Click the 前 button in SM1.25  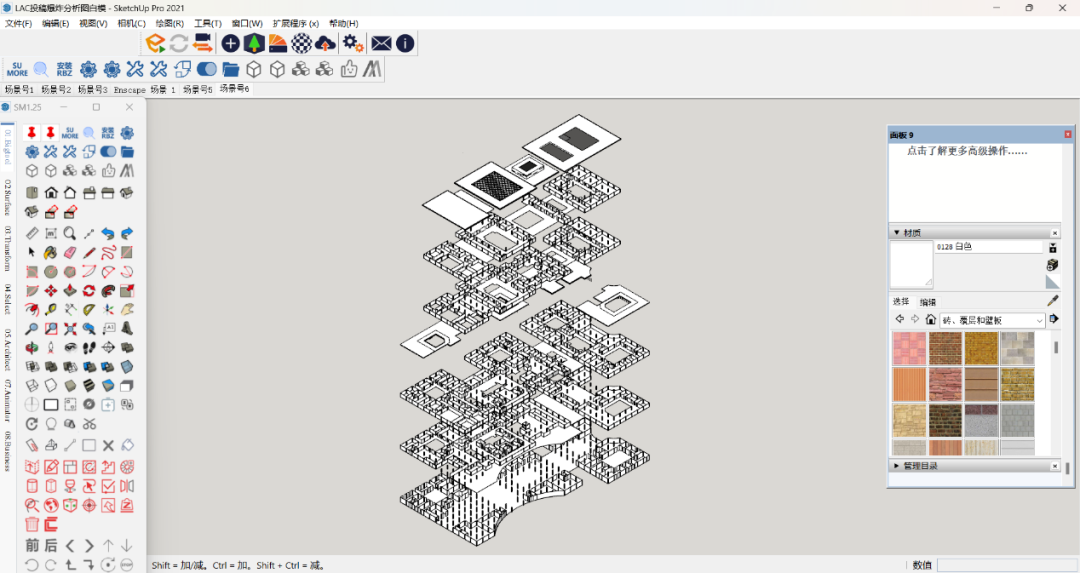32,545
